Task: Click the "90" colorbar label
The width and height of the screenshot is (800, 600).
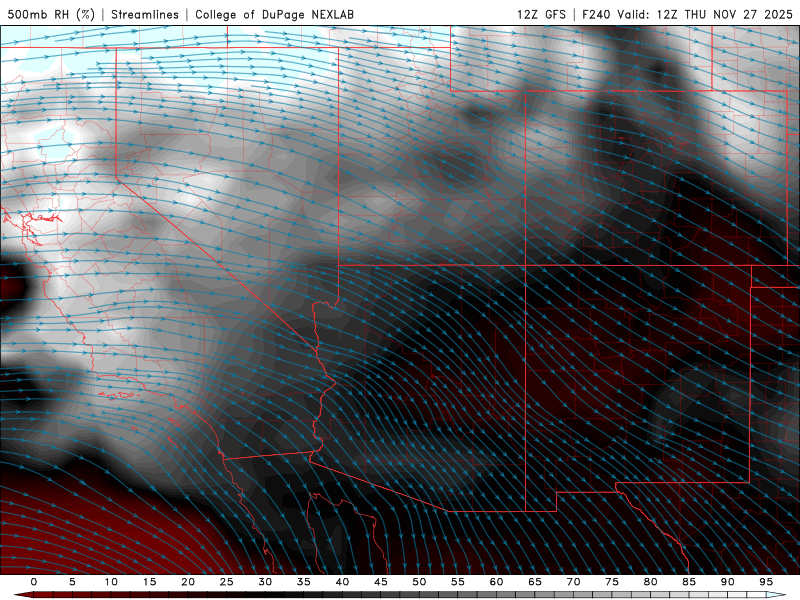Action: pos(728,582)
